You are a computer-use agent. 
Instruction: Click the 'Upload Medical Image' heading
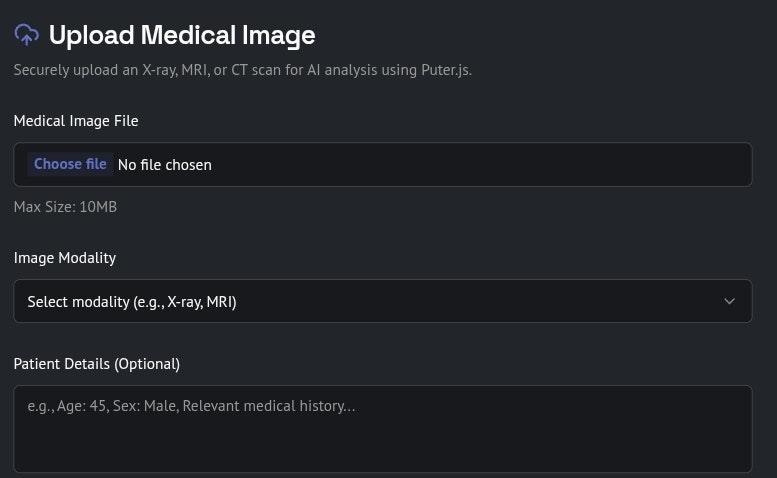[x=181, y=36]
